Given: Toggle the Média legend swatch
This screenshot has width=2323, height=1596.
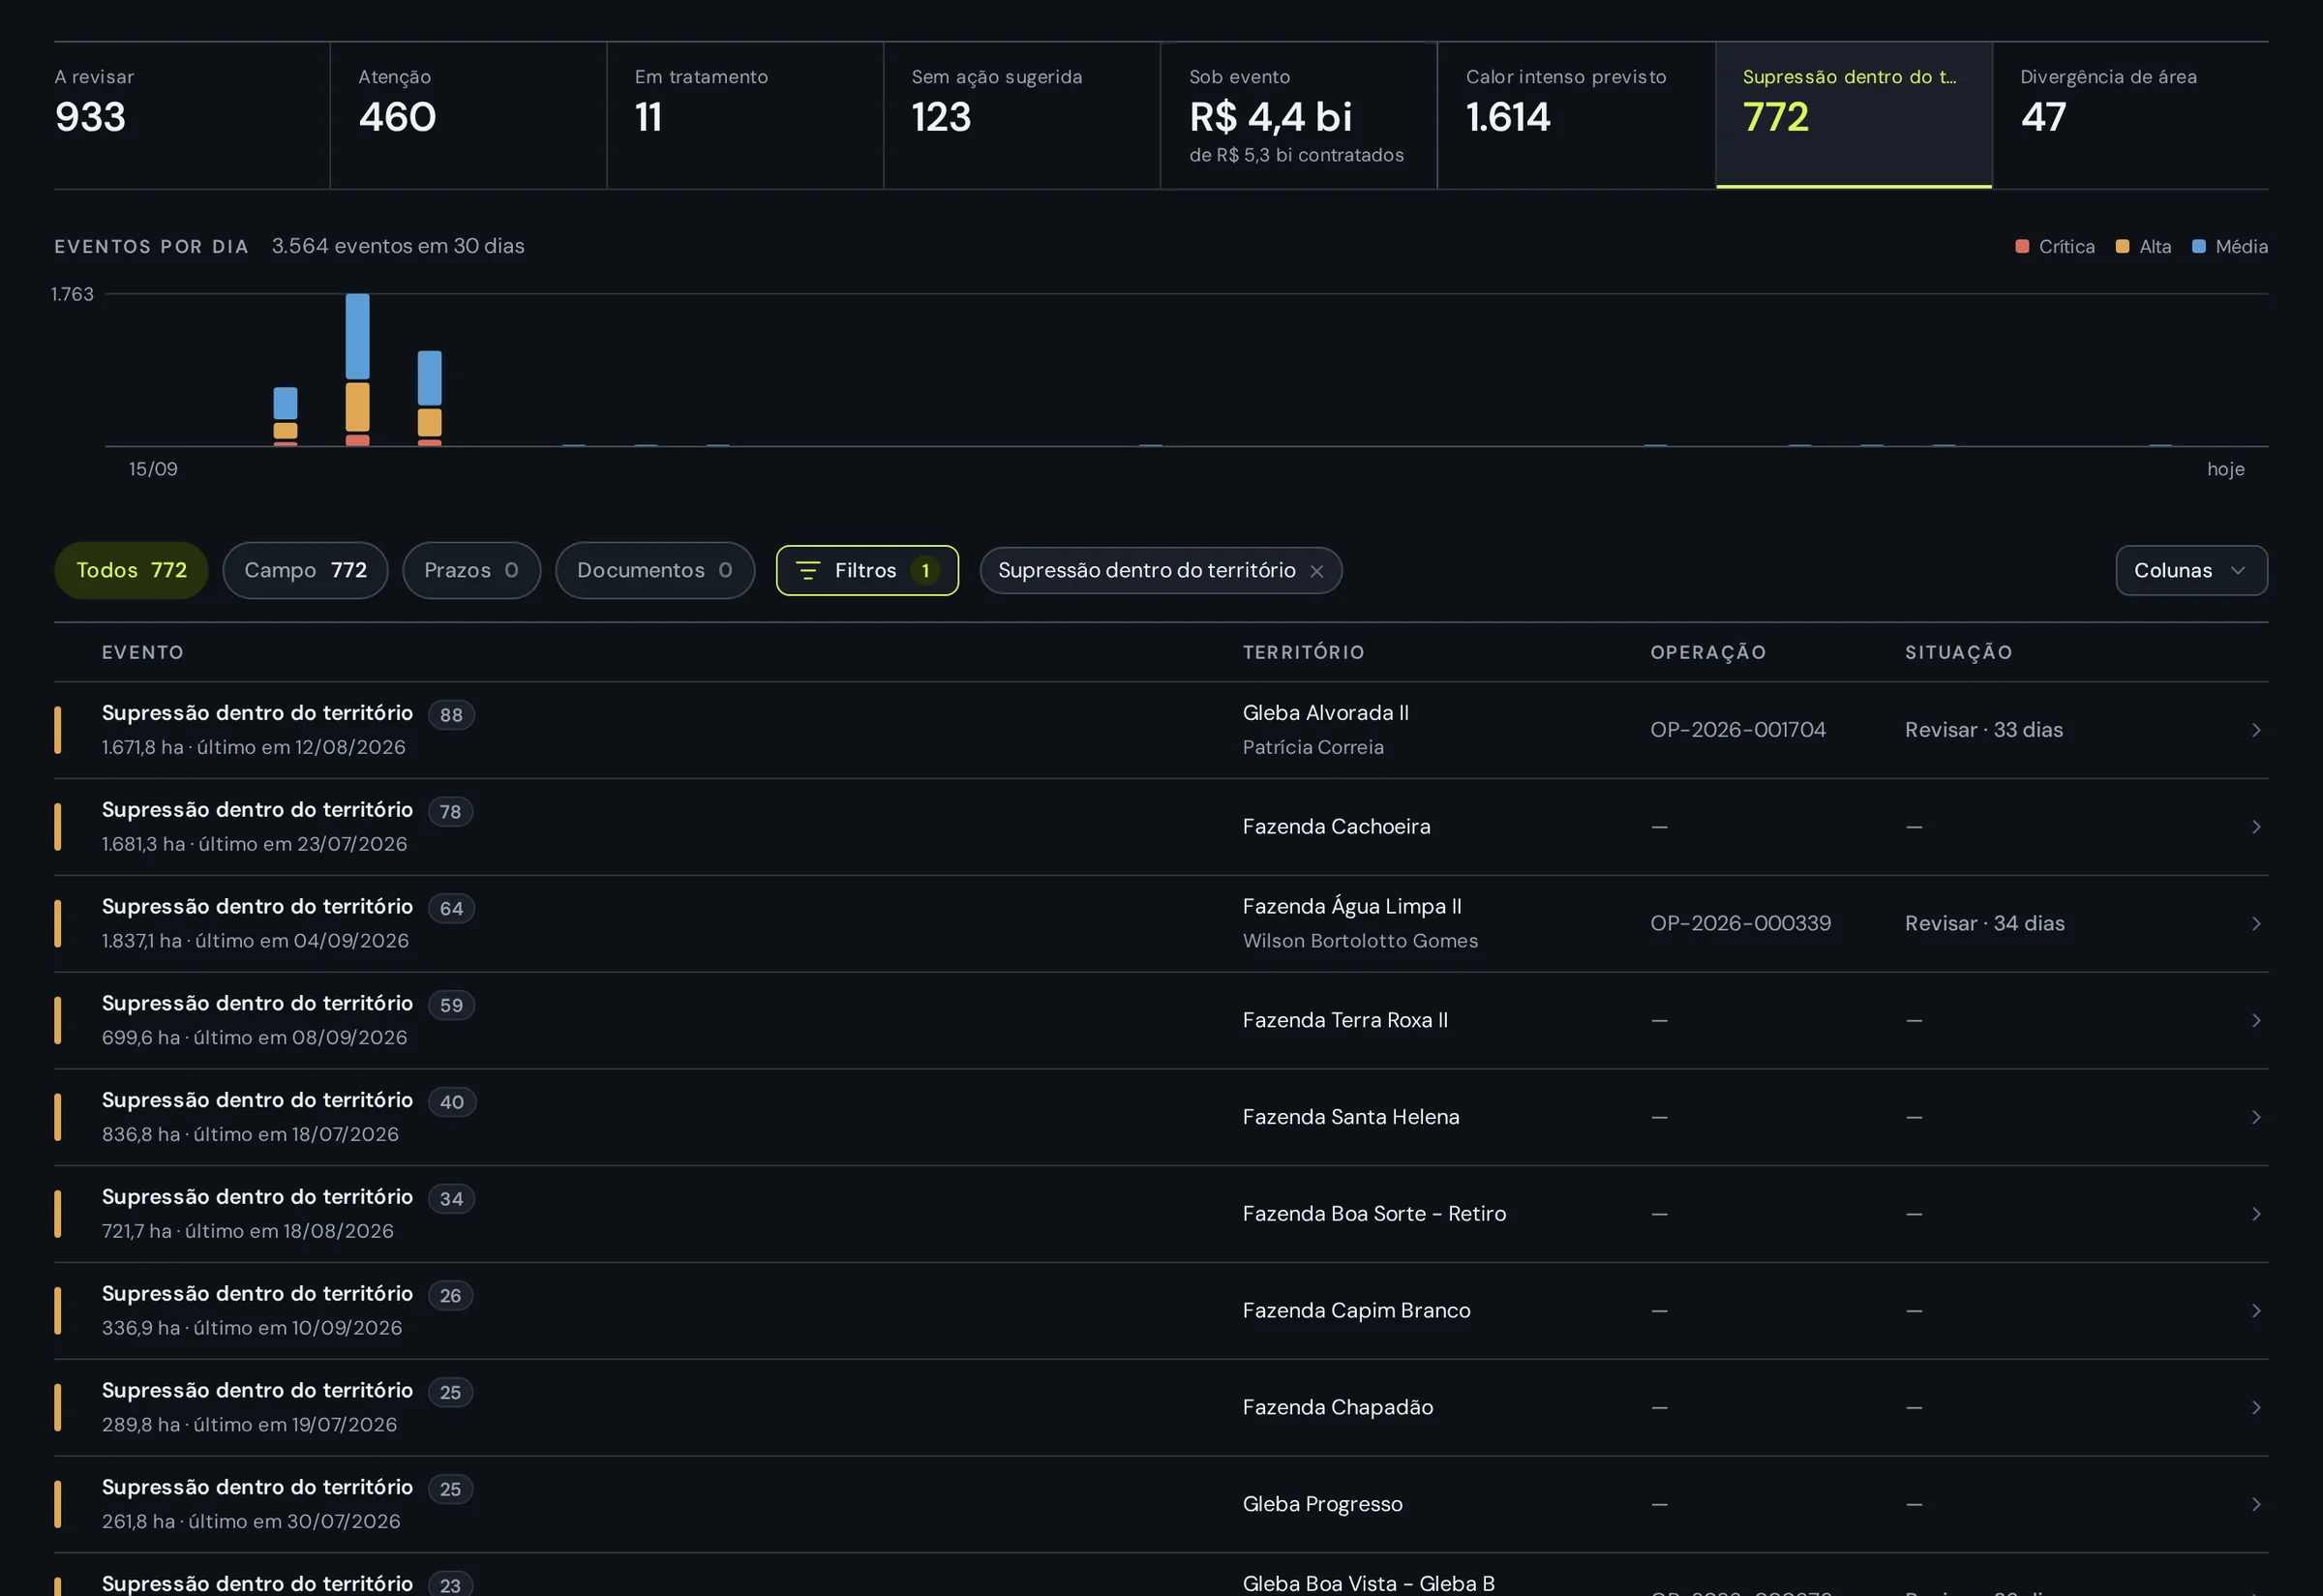Looking at the screenshot, I should click(2198, 246).
